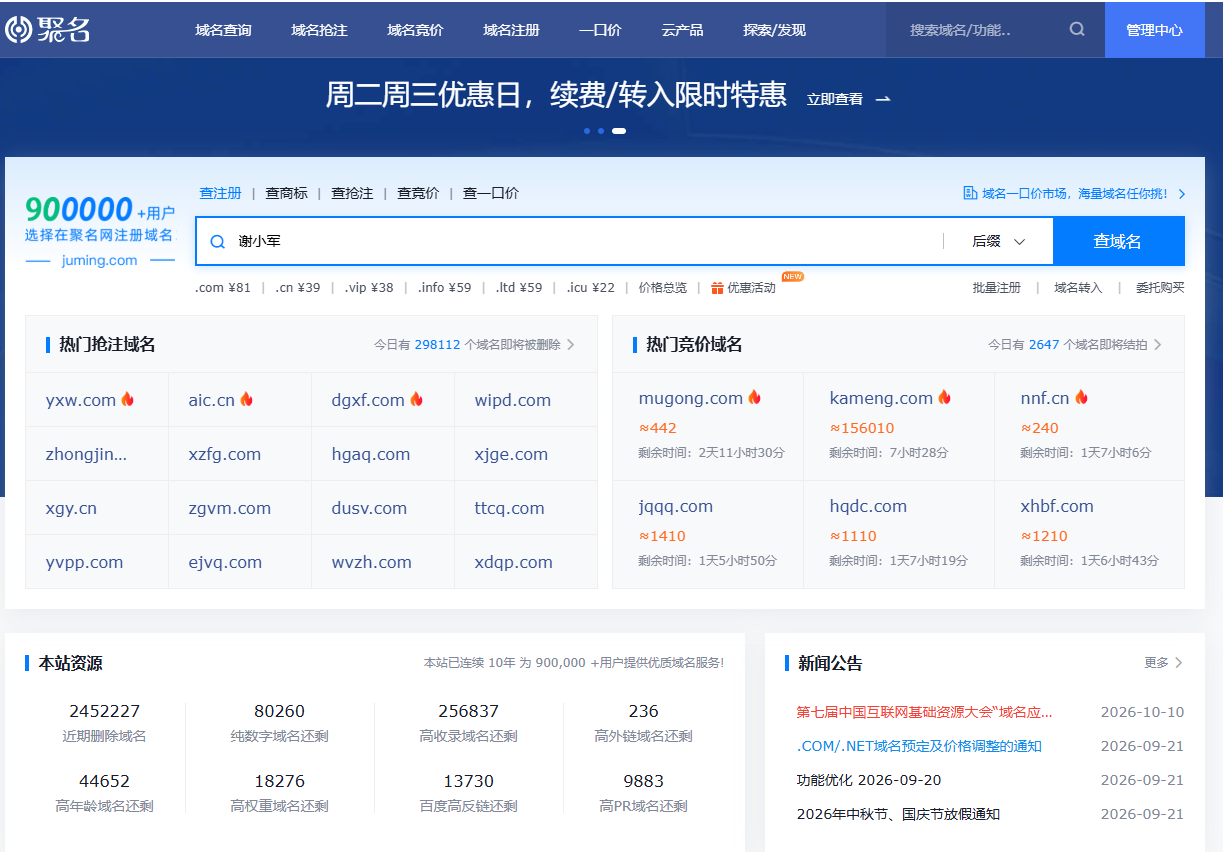
Task: Switch to the 查注册 tab
Action: (x=220, y=193)
